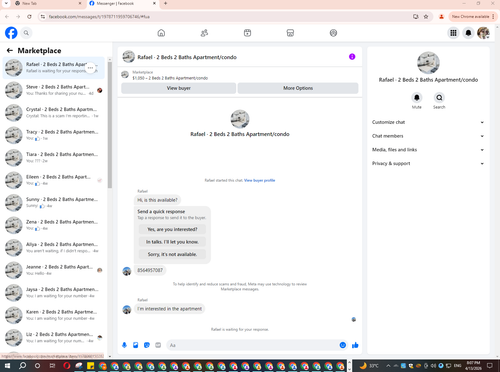500x372 pixels.
Task: Search in conversation with the magnifier icon
Action: tap(439, 98)
